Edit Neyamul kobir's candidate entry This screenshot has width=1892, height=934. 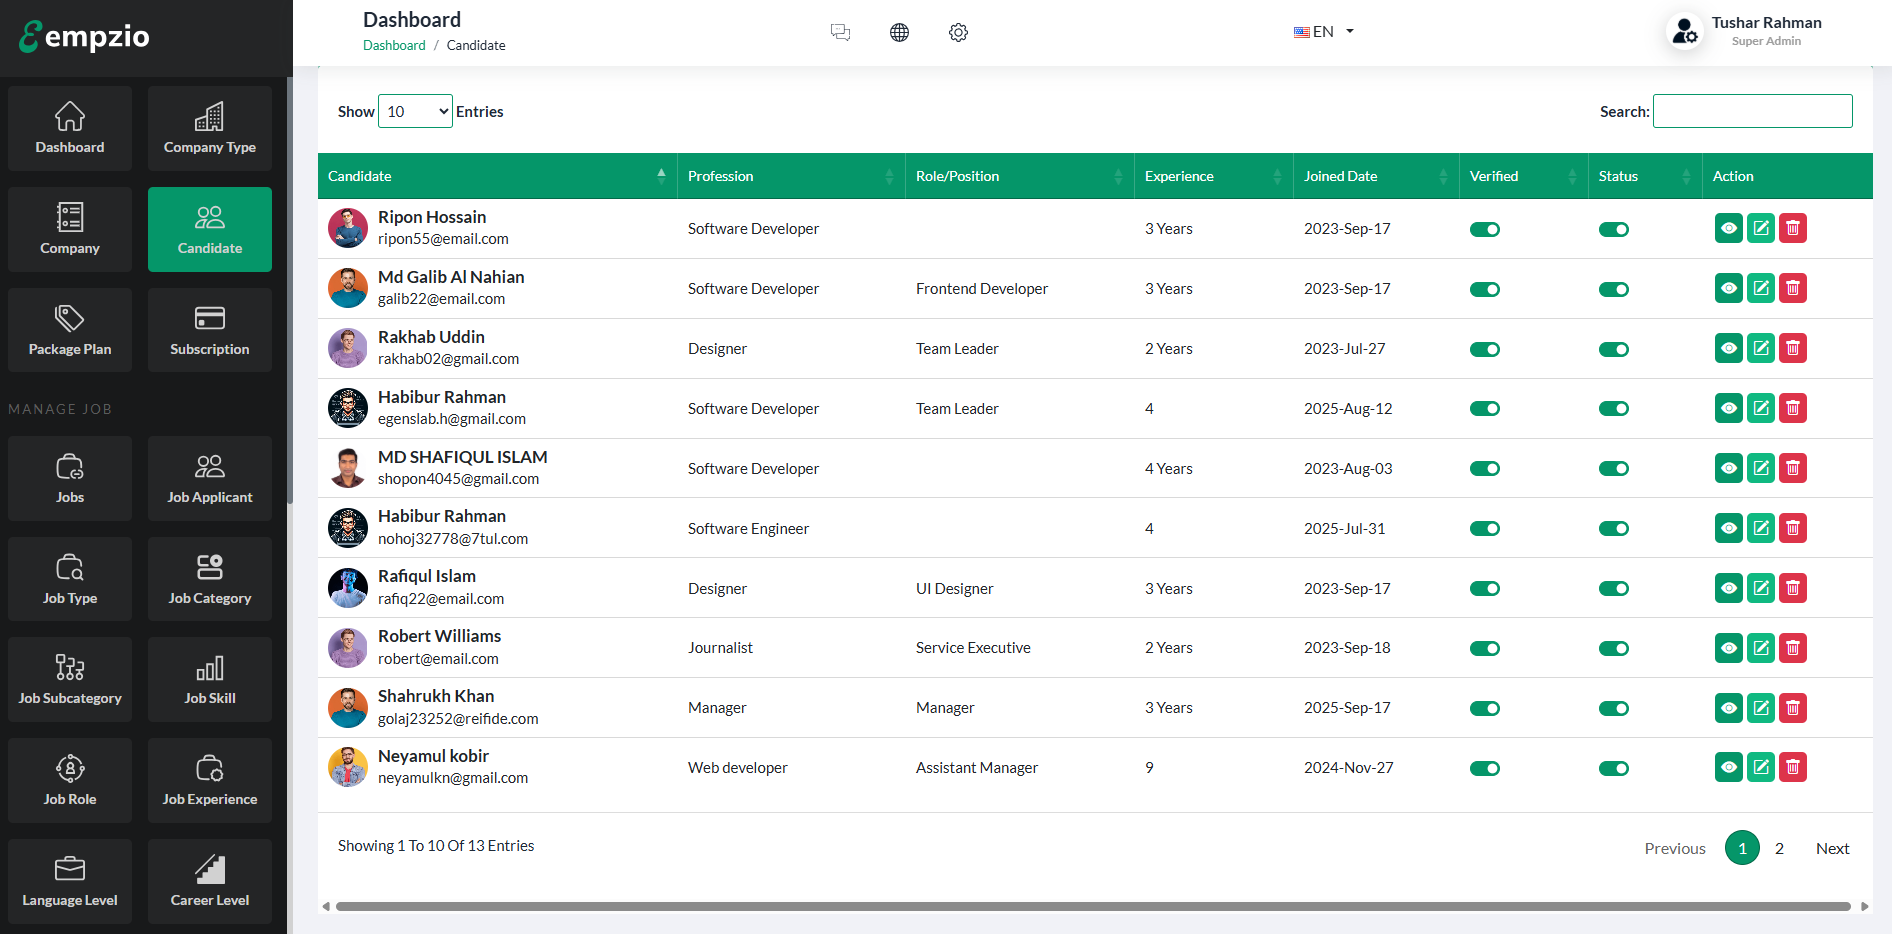(1760, 768)
